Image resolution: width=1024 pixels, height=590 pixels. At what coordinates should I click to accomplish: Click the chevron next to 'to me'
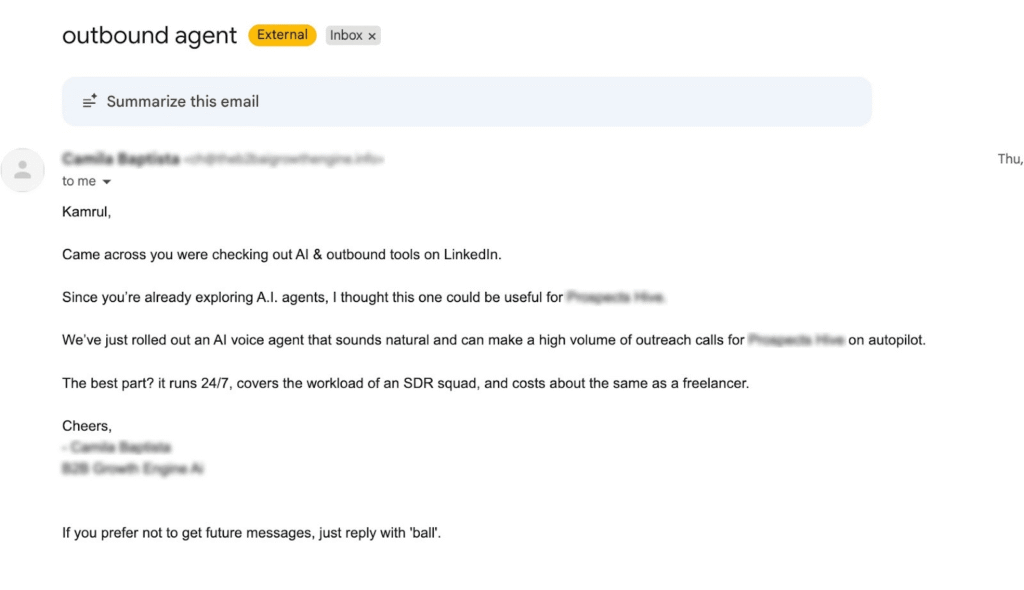[106, 181]
